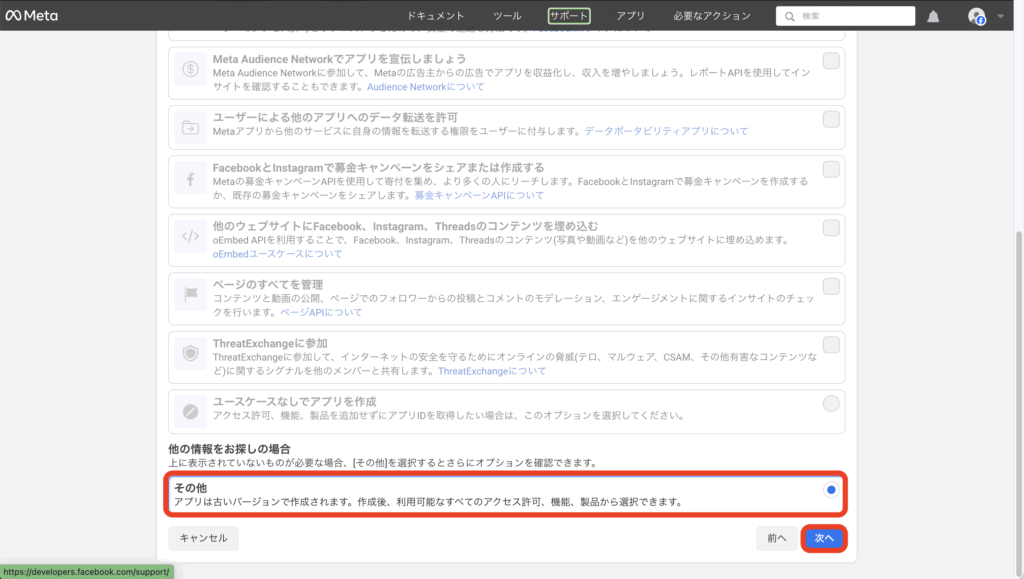Open the サポート menu
Viewport: 1024px width, 579px height.
coord(569,16)
